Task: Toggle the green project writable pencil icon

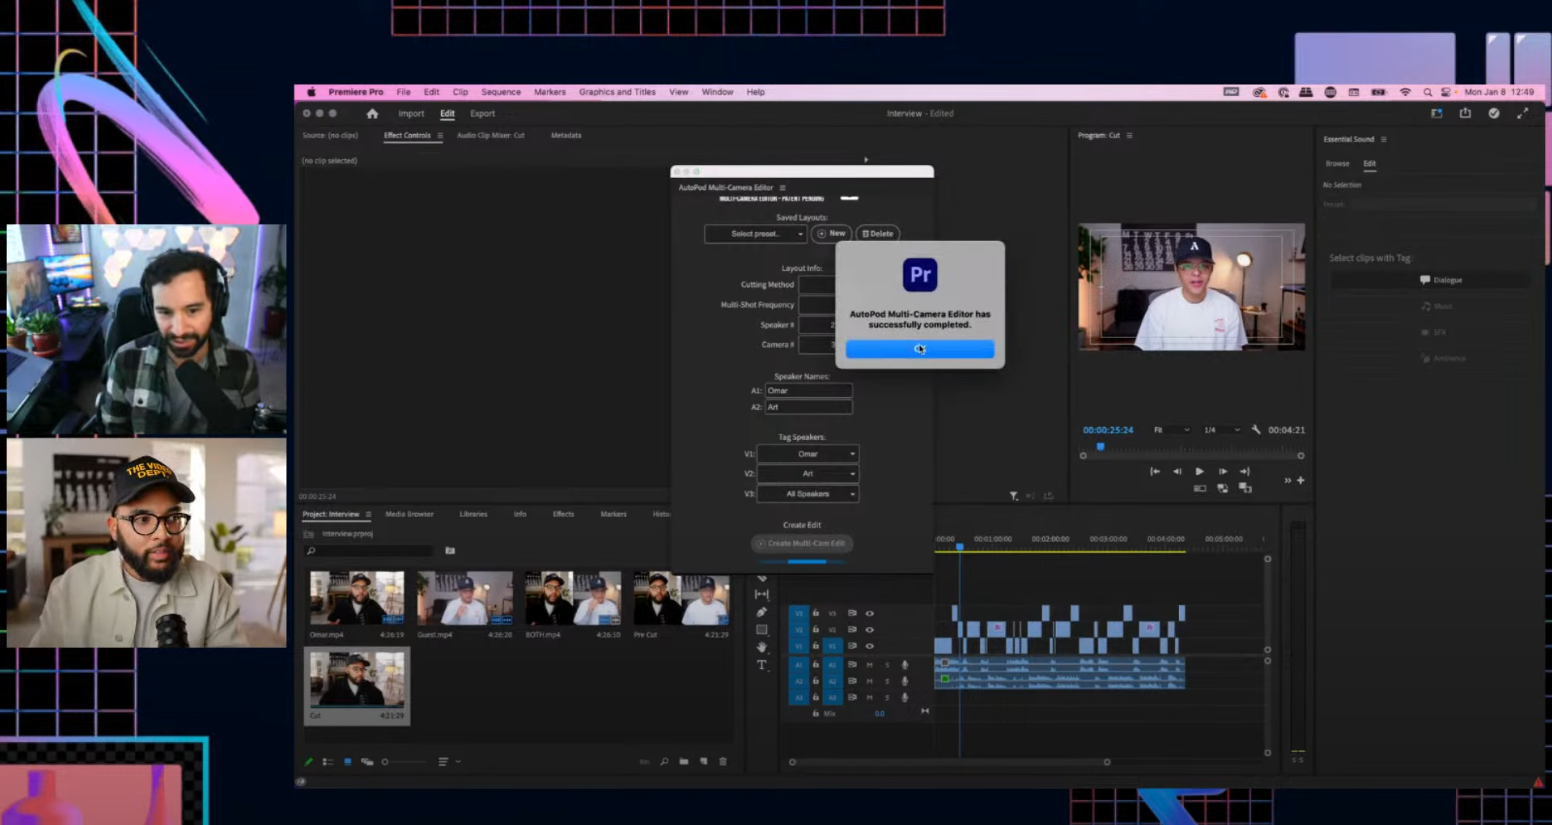Action: (x=308, y=762)
